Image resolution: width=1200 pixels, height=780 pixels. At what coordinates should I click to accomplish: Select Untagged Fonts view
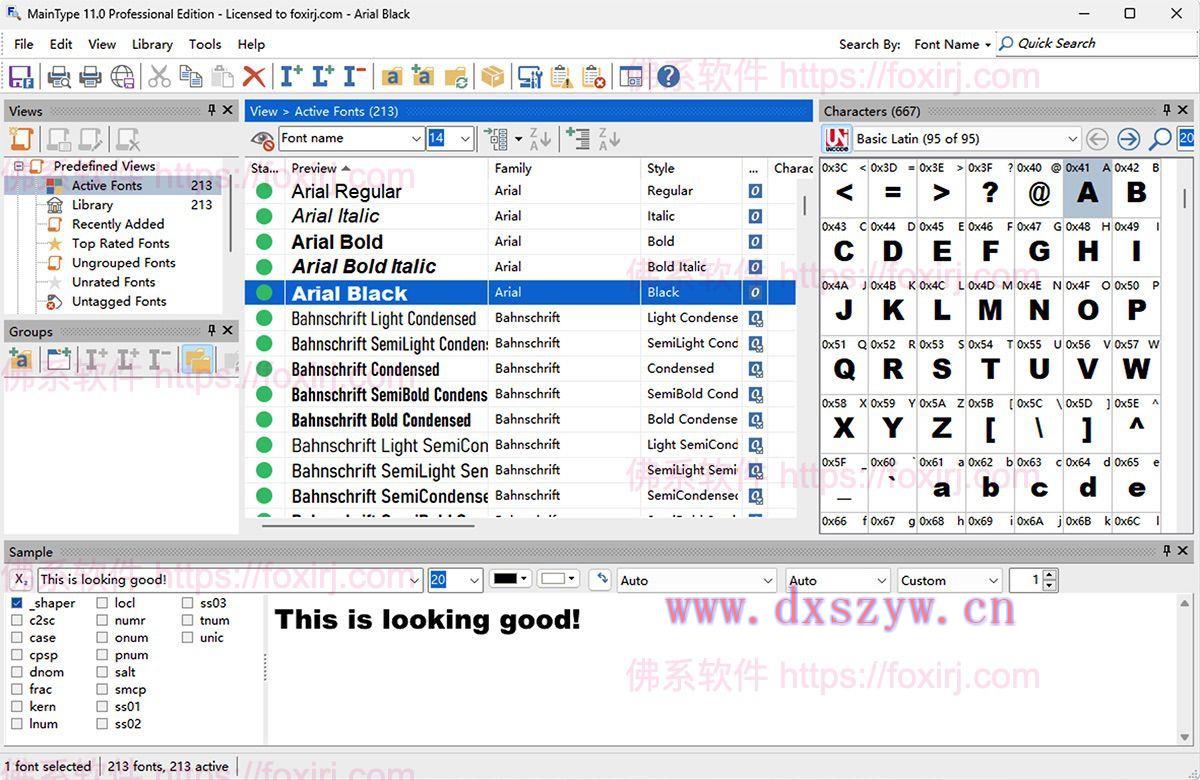tap(119, 301)
